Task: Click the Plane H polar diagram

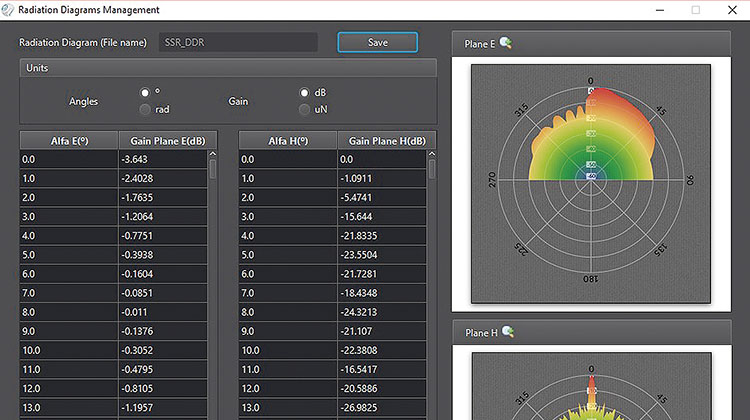Action: pos(592,387)
